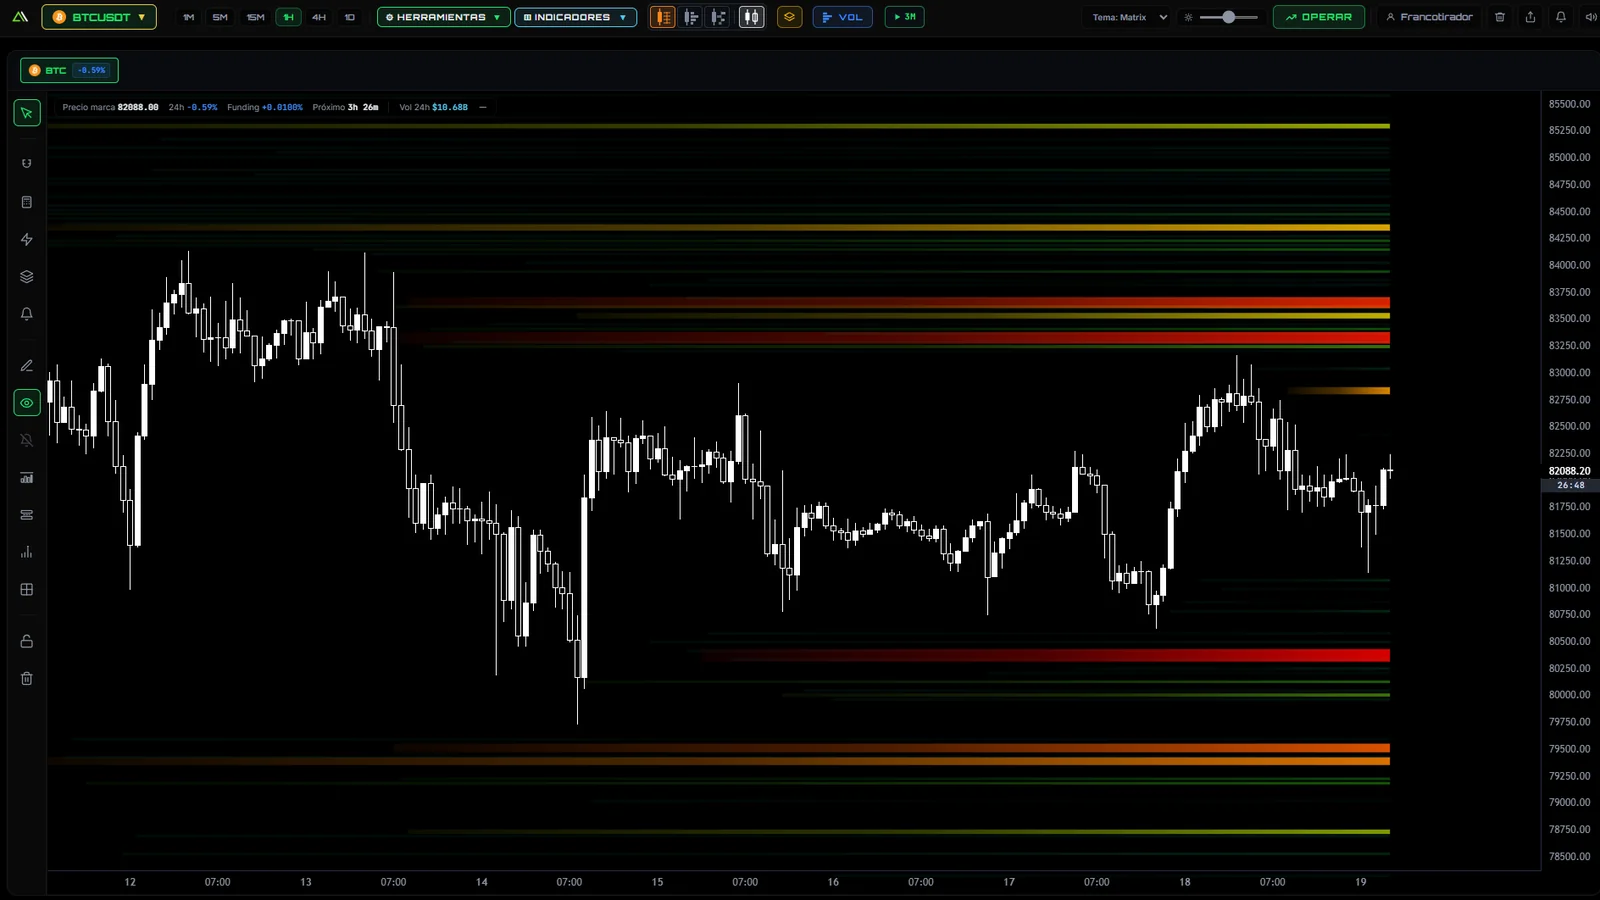The width and height of the screenshot is (1600, 900).
Task: Expand the HERRAMIENTAS dropdown menu
Action: click(x=443, y=17)
